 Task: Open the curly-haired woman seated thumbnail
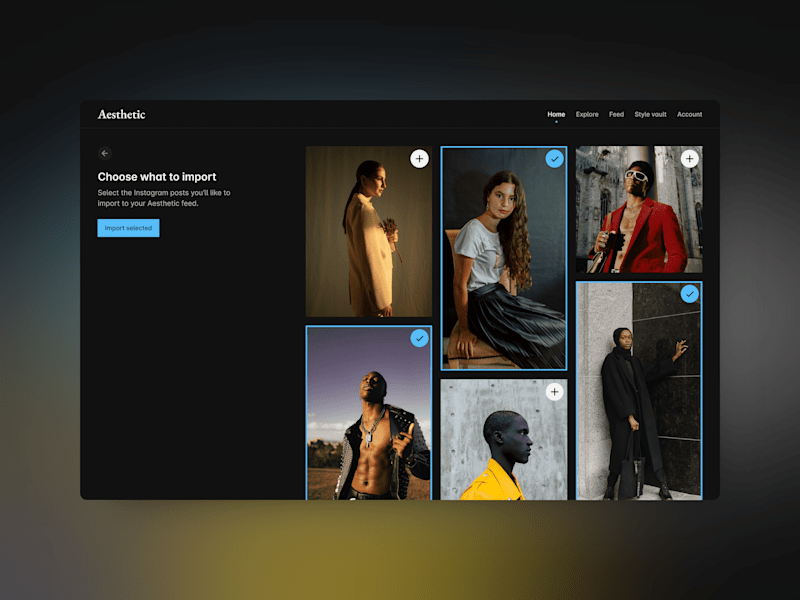tap(504, 258)
